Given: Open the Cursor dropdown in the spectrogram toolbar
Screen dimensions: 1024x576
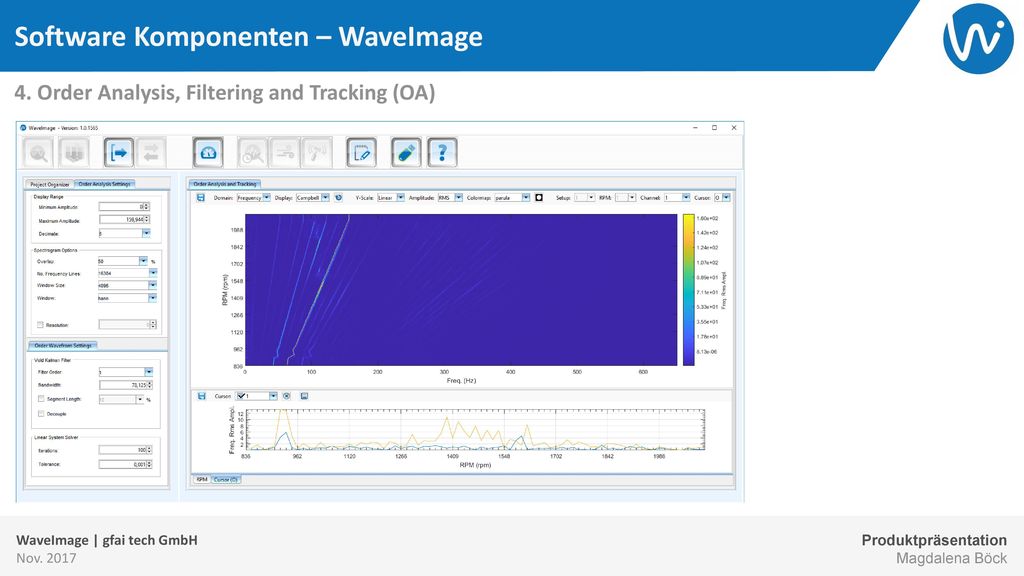Looking at the screenshot, I should 722,197.
